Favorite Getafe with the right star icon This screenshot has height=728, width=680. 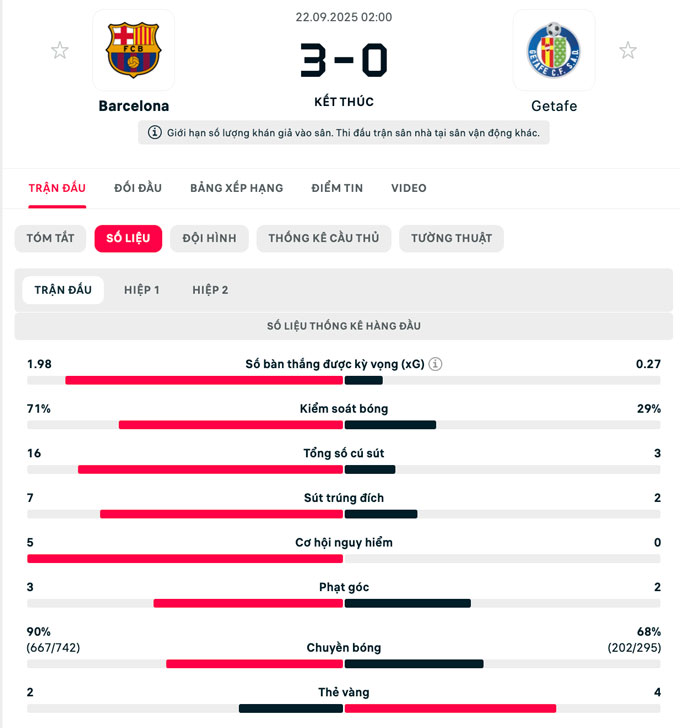point(627,51)
